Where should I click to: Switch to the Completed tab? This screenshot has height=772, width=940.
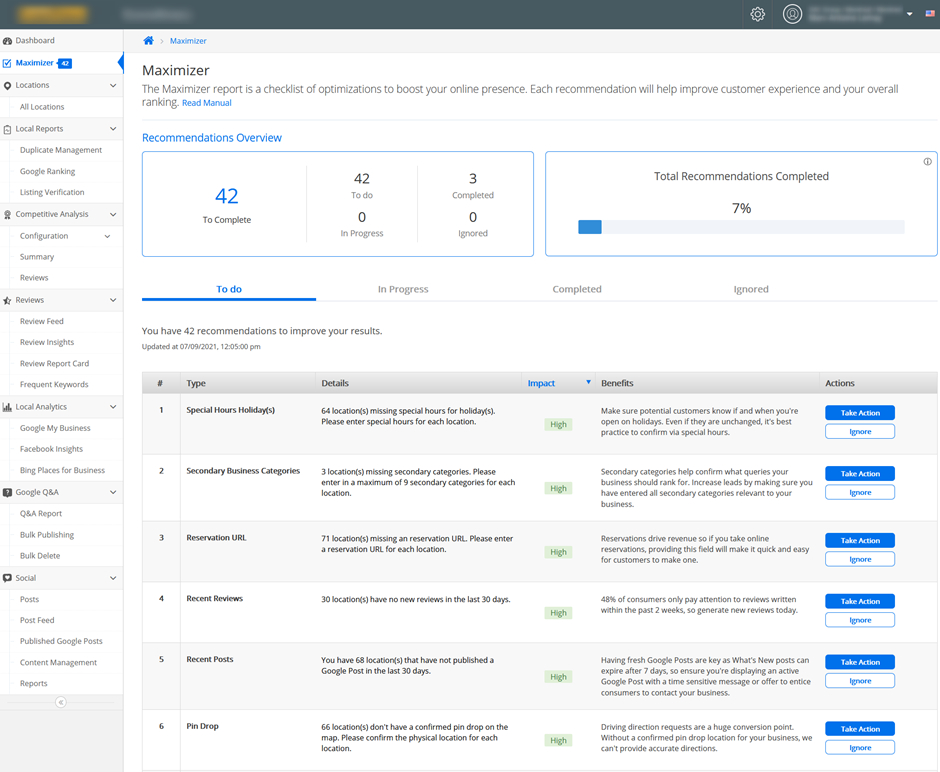pos(577,290)
